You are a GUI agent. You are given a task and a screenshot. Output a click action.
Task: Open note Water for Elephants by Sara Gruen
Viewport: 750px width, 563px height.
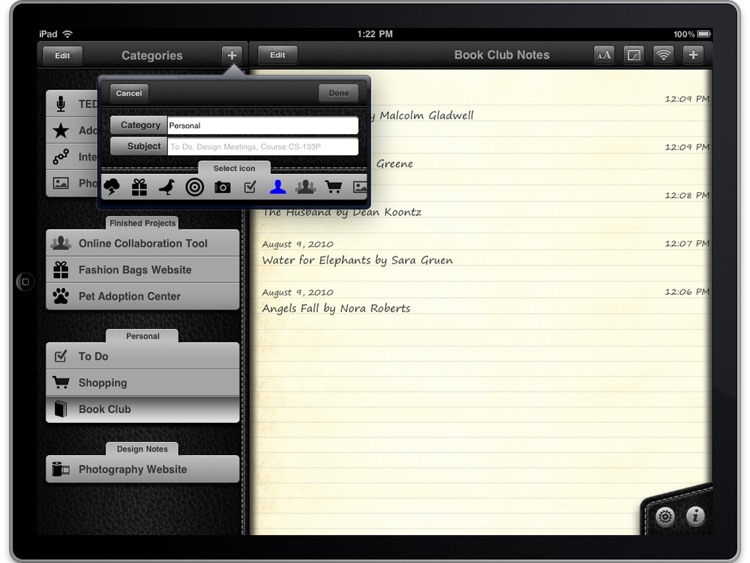pos(357,260)
